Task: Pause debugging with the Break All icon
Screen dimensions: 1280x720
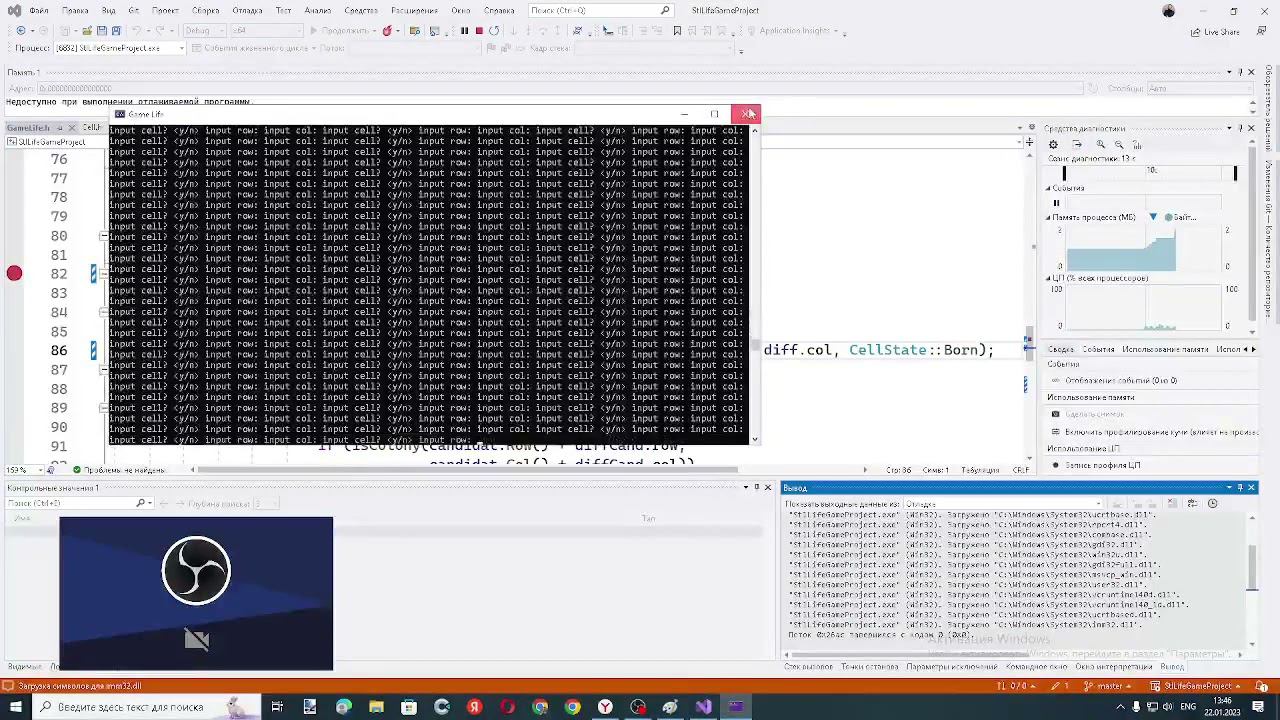Action: click(x=464, y=31)
